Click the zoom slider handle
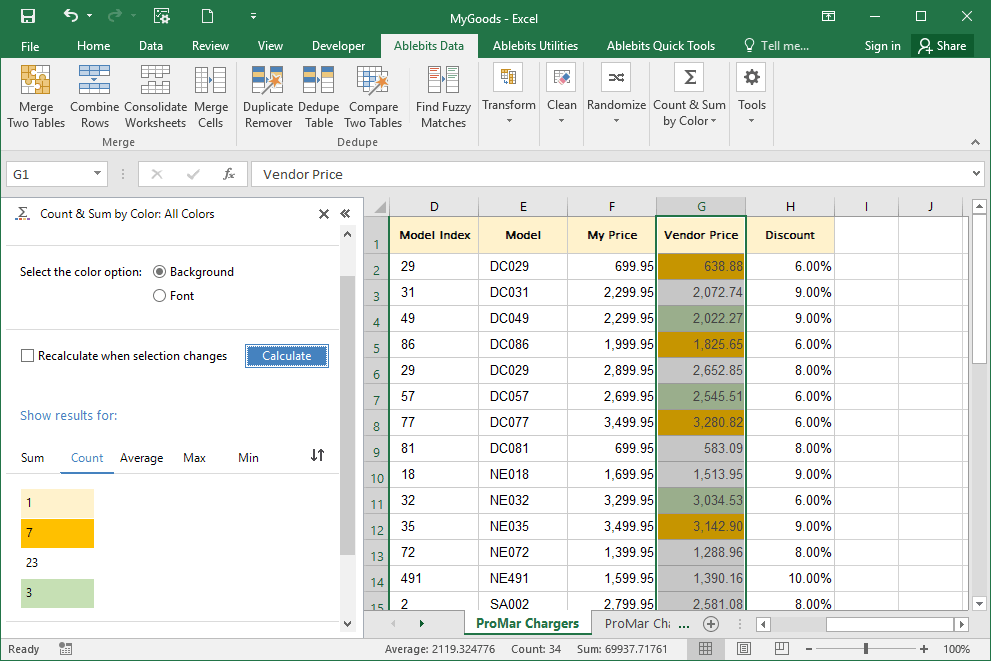The height and width of the screenshot is (661, 991). 866,649
